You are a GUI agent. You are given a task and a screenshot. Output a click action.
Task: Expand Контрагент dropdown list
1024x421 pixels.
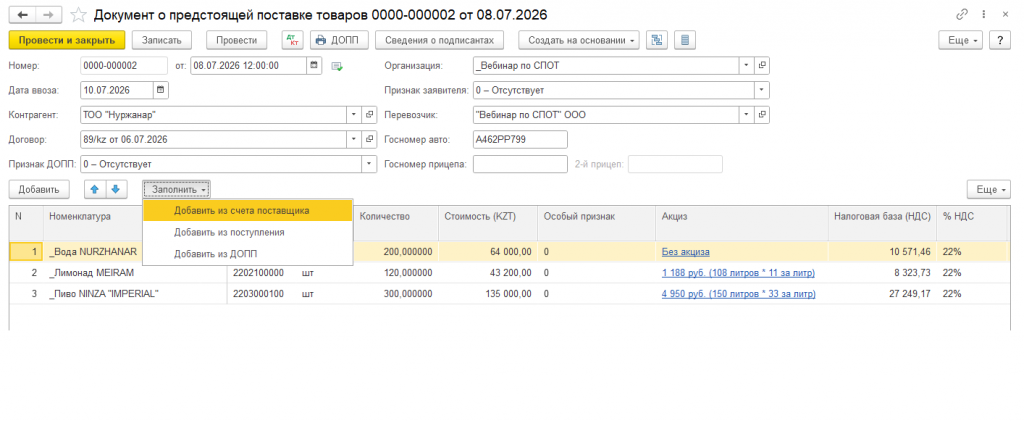(355, 115)
